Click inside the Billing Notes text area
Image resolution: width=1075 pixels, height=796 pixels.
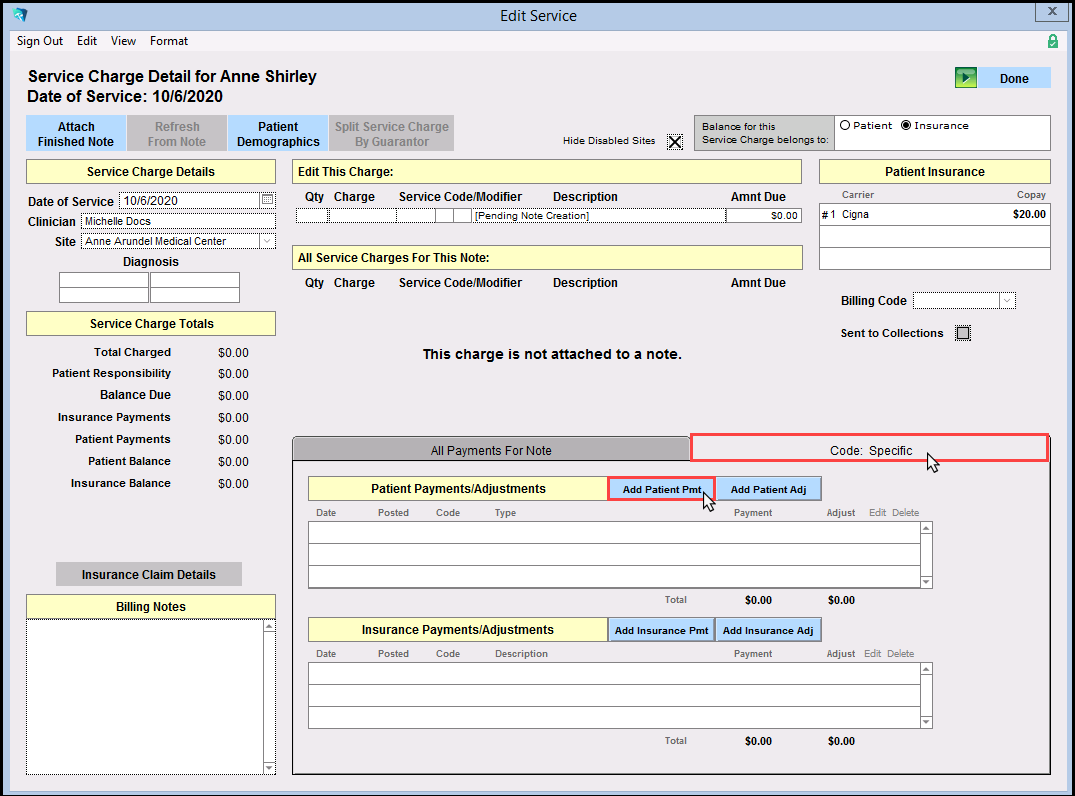click(145, 695)
